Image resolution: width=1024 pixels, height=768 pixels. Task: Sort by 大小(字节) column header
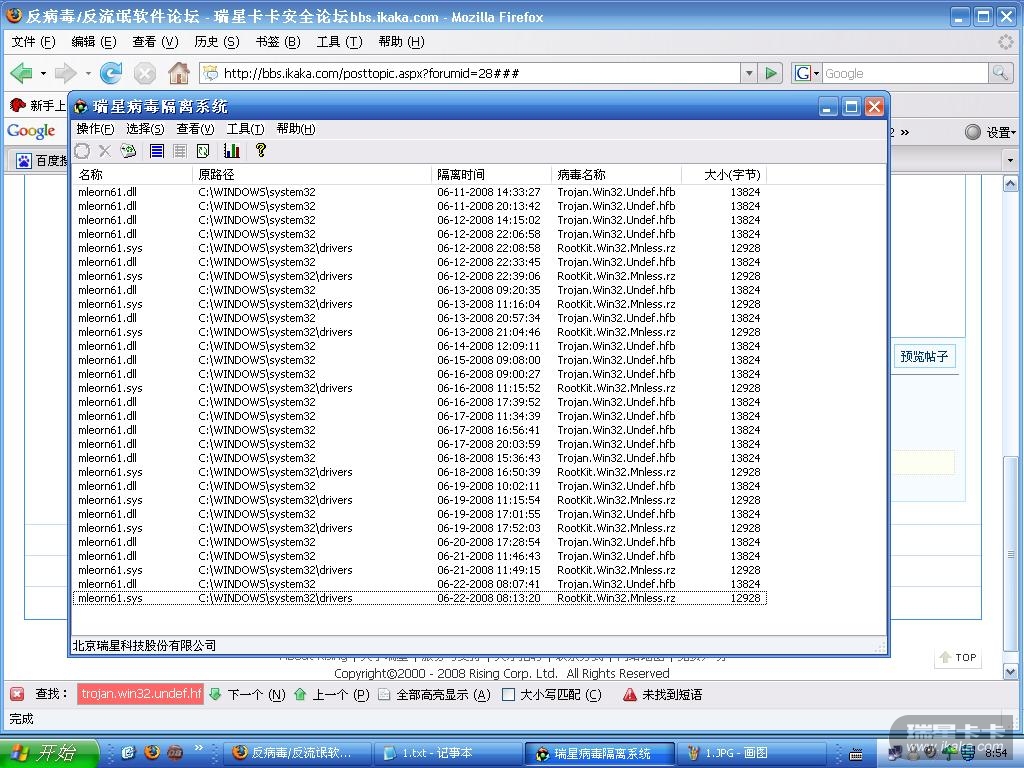click(x=724, y=174)
